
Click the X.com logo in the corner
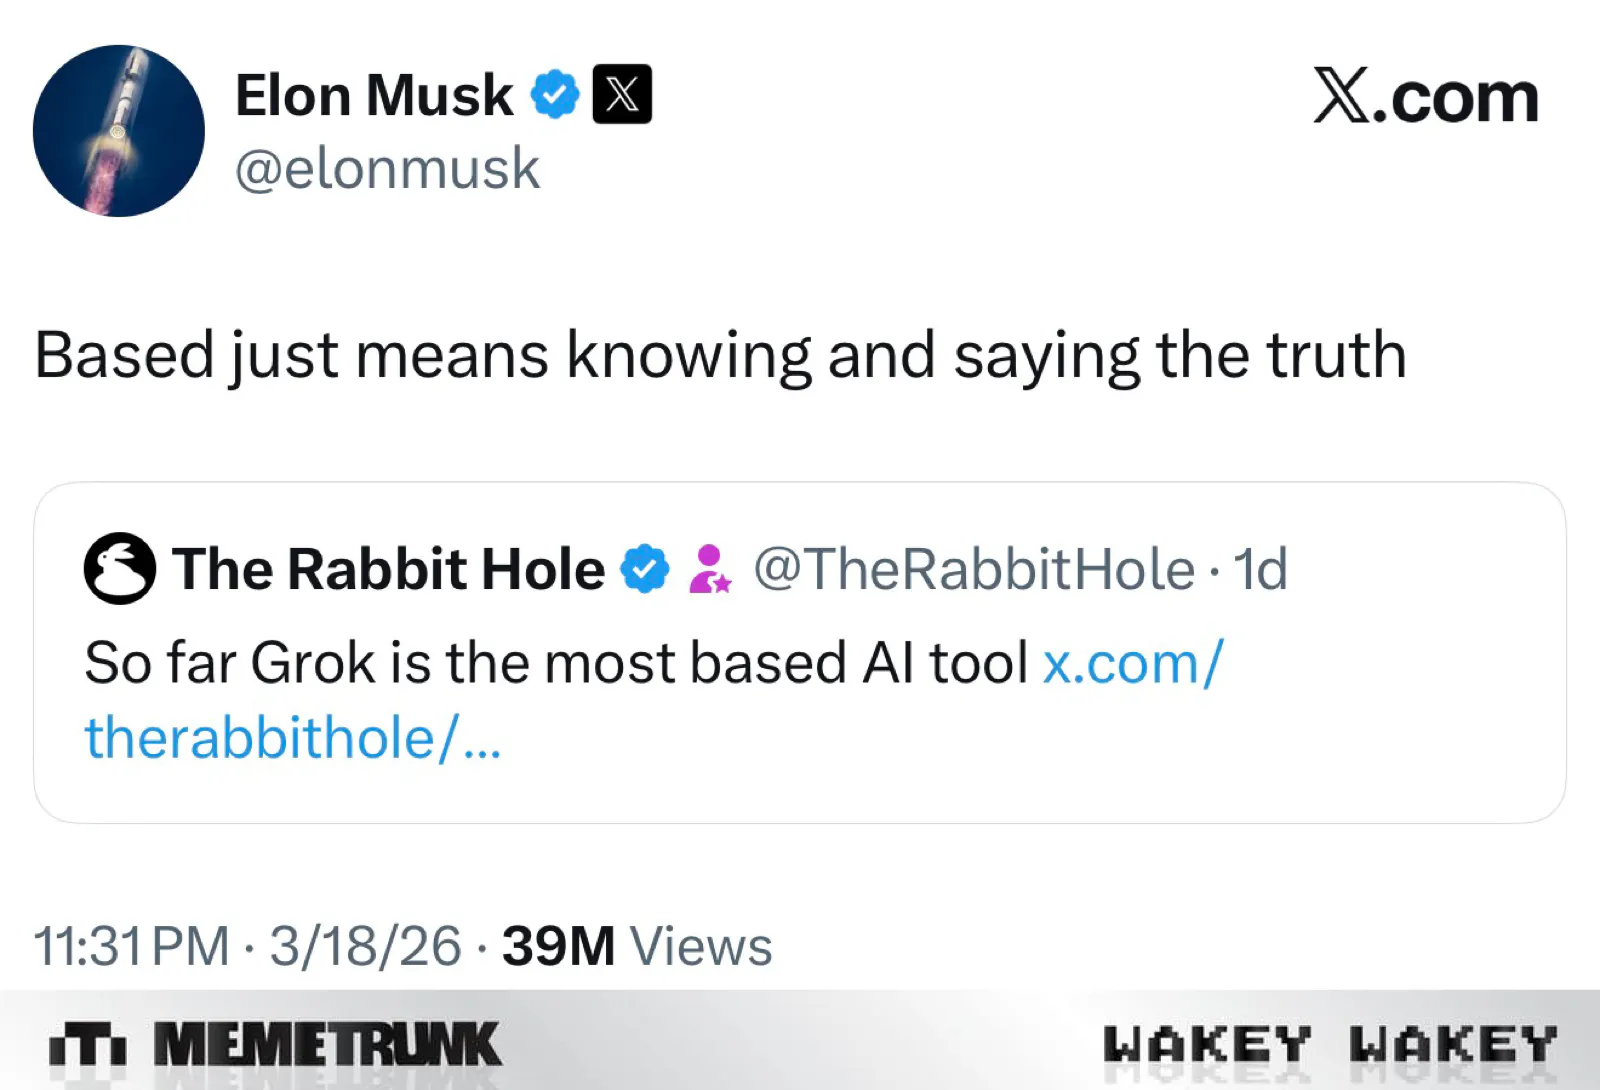[x=1425, y=97]
